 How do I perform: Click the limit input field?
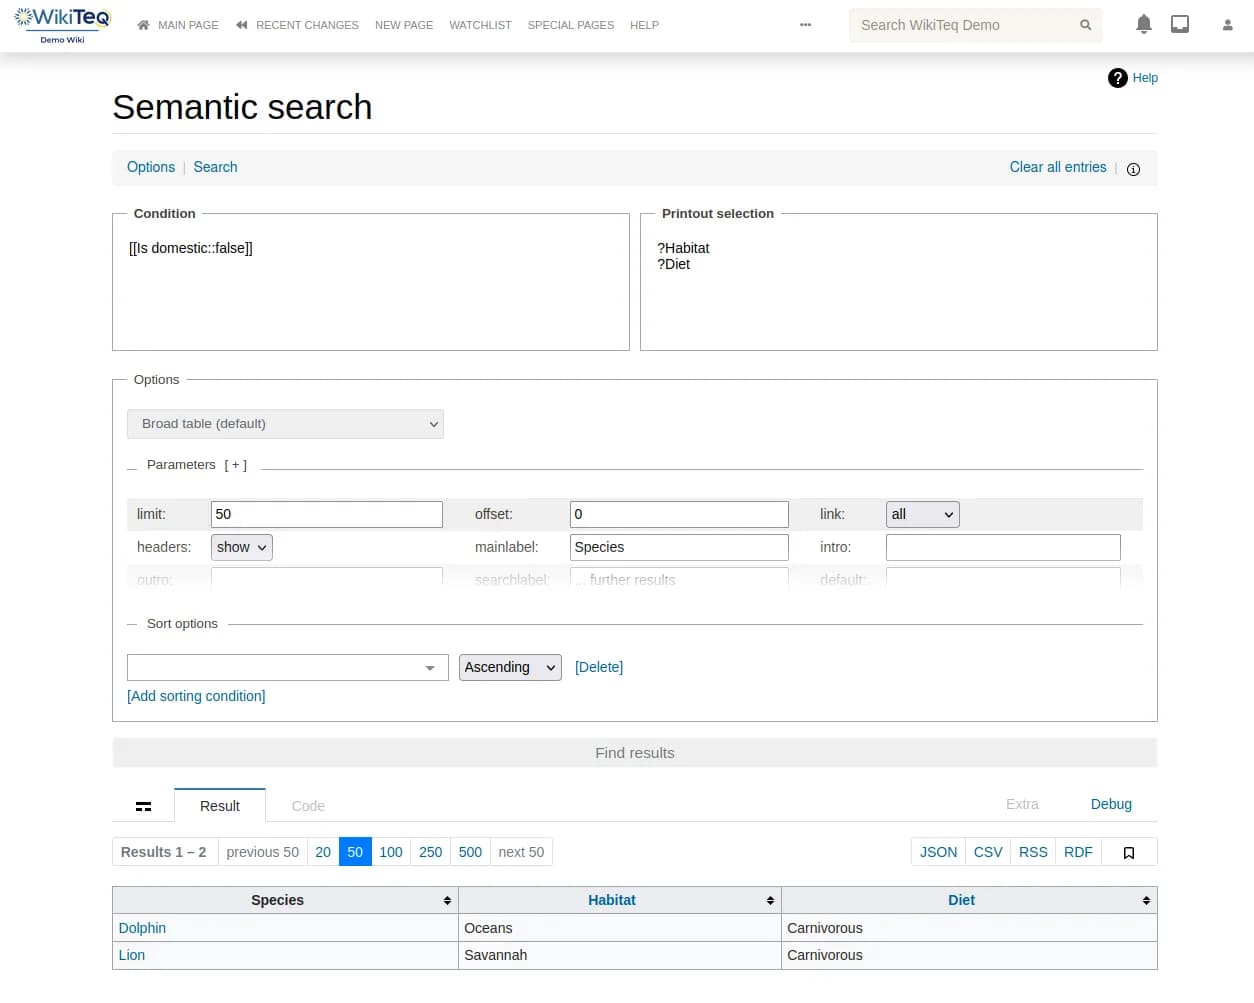(x=326, y=514)
